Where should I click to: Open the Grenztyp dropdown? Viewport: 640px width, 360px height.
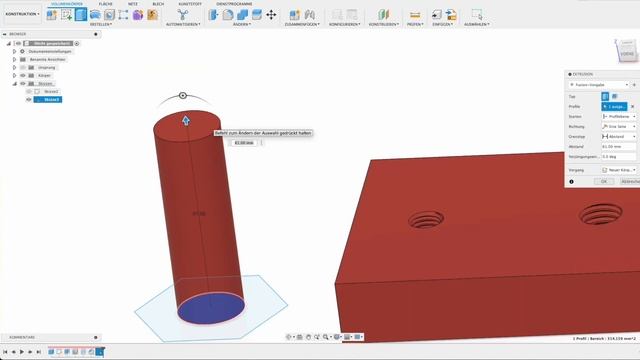(x=619, y=136)
